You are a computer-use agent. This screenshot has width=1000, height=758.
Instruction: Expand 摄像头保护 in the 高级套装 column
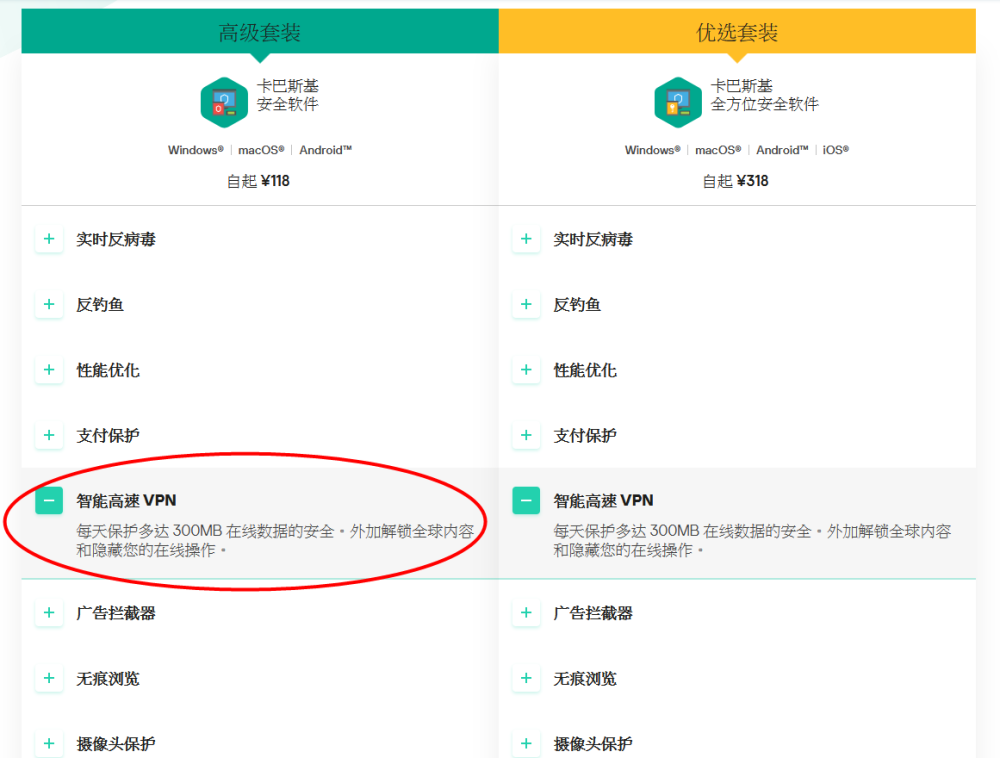pyautogui.click(x=49, y=743)
